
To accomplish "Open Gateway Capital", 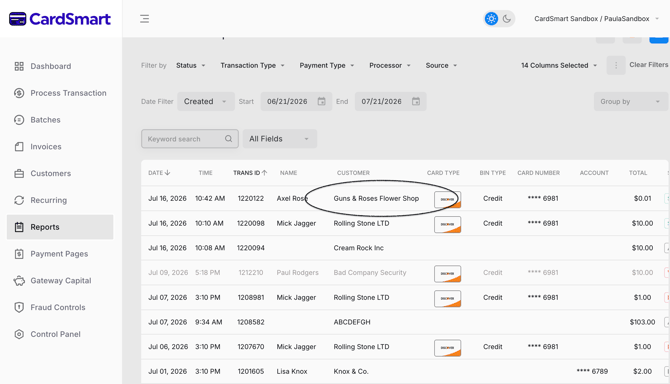I will pyautogui.click(x=60, y=281).
